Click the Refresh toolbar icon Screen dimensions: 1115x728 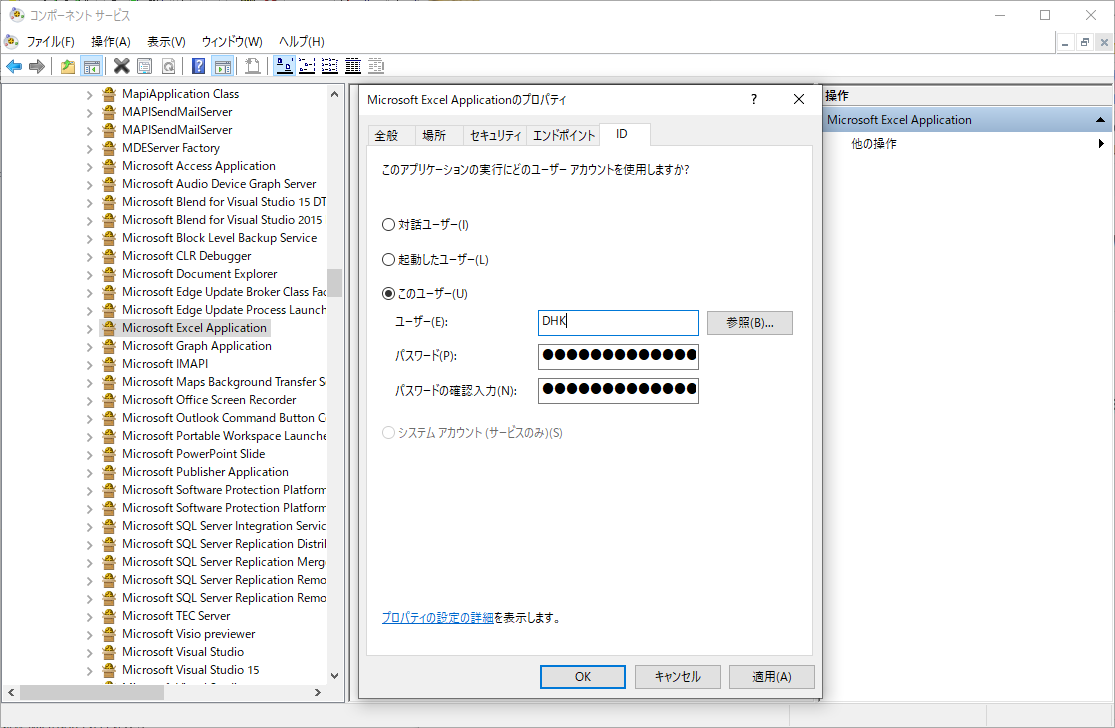pyautogui.click(x=166, y=66)
